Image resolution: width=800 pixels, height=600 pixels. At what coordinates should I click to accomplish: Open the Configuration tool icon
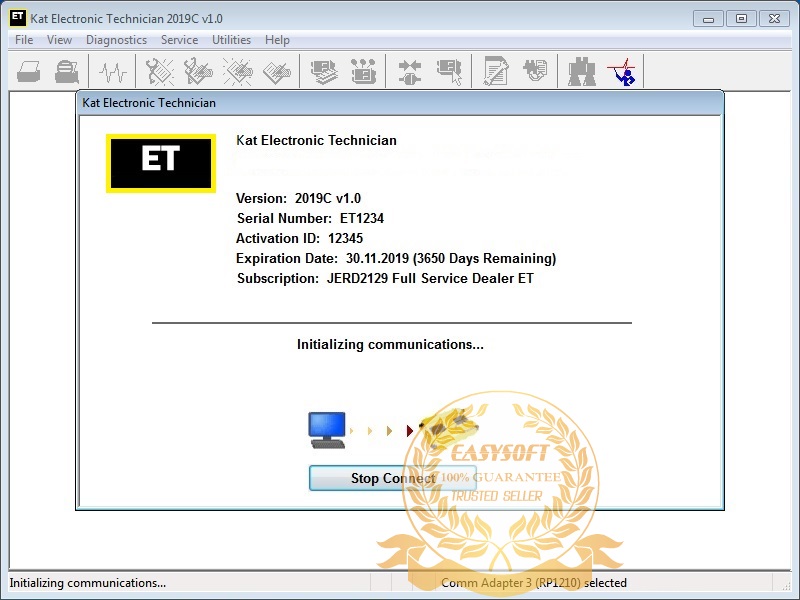click(363, 71)
